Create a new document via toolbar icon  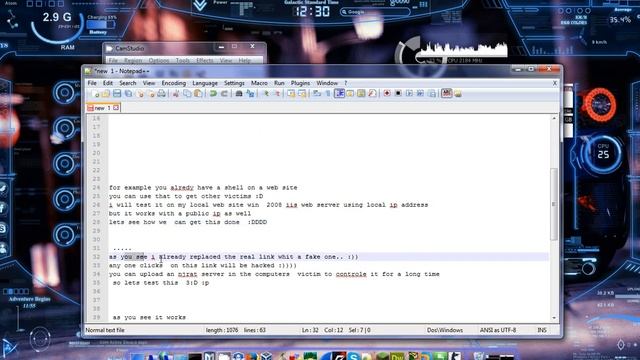tap(96, 94)
